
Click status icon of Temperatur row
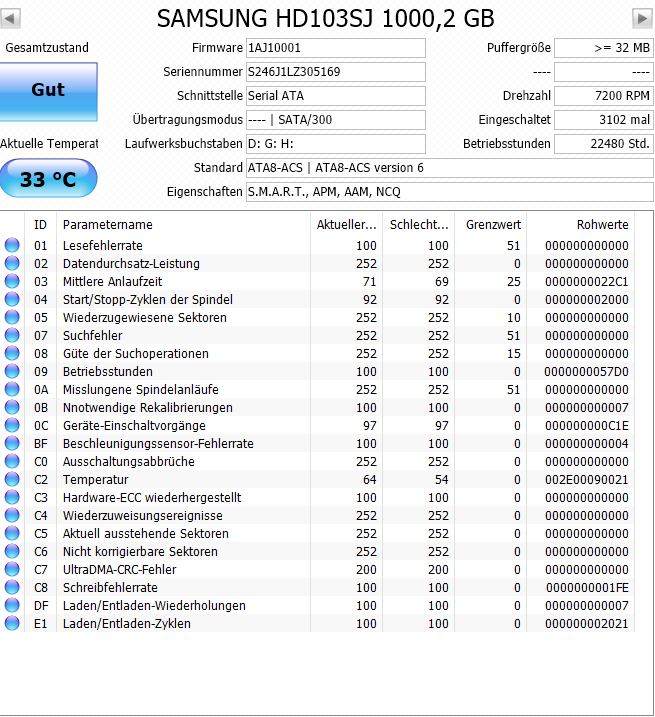12,479
